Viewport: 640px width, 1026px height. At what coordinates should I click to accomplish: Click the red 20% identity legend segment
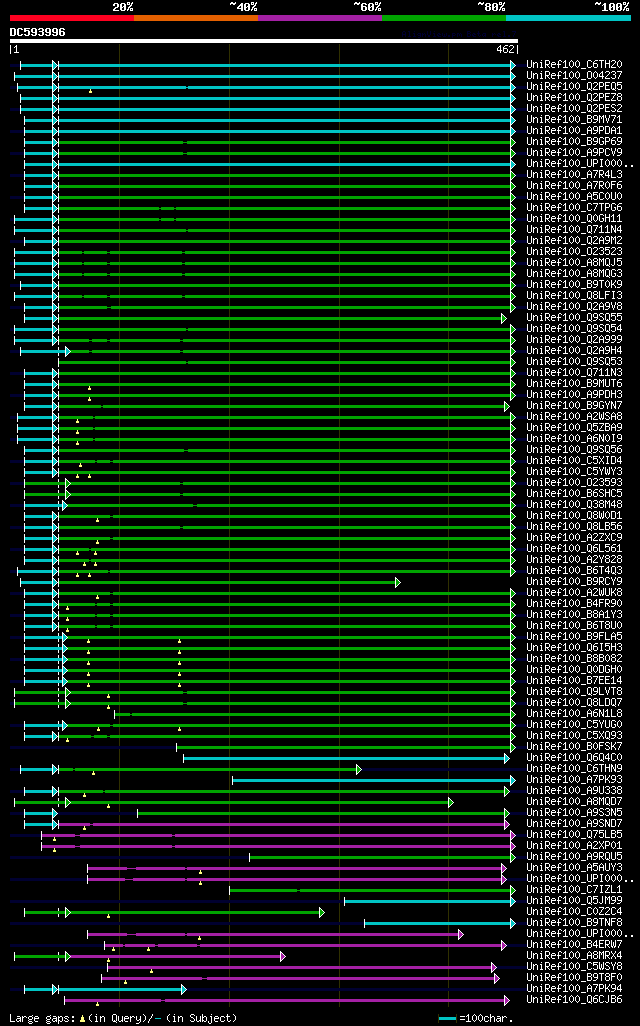[72, 18]
